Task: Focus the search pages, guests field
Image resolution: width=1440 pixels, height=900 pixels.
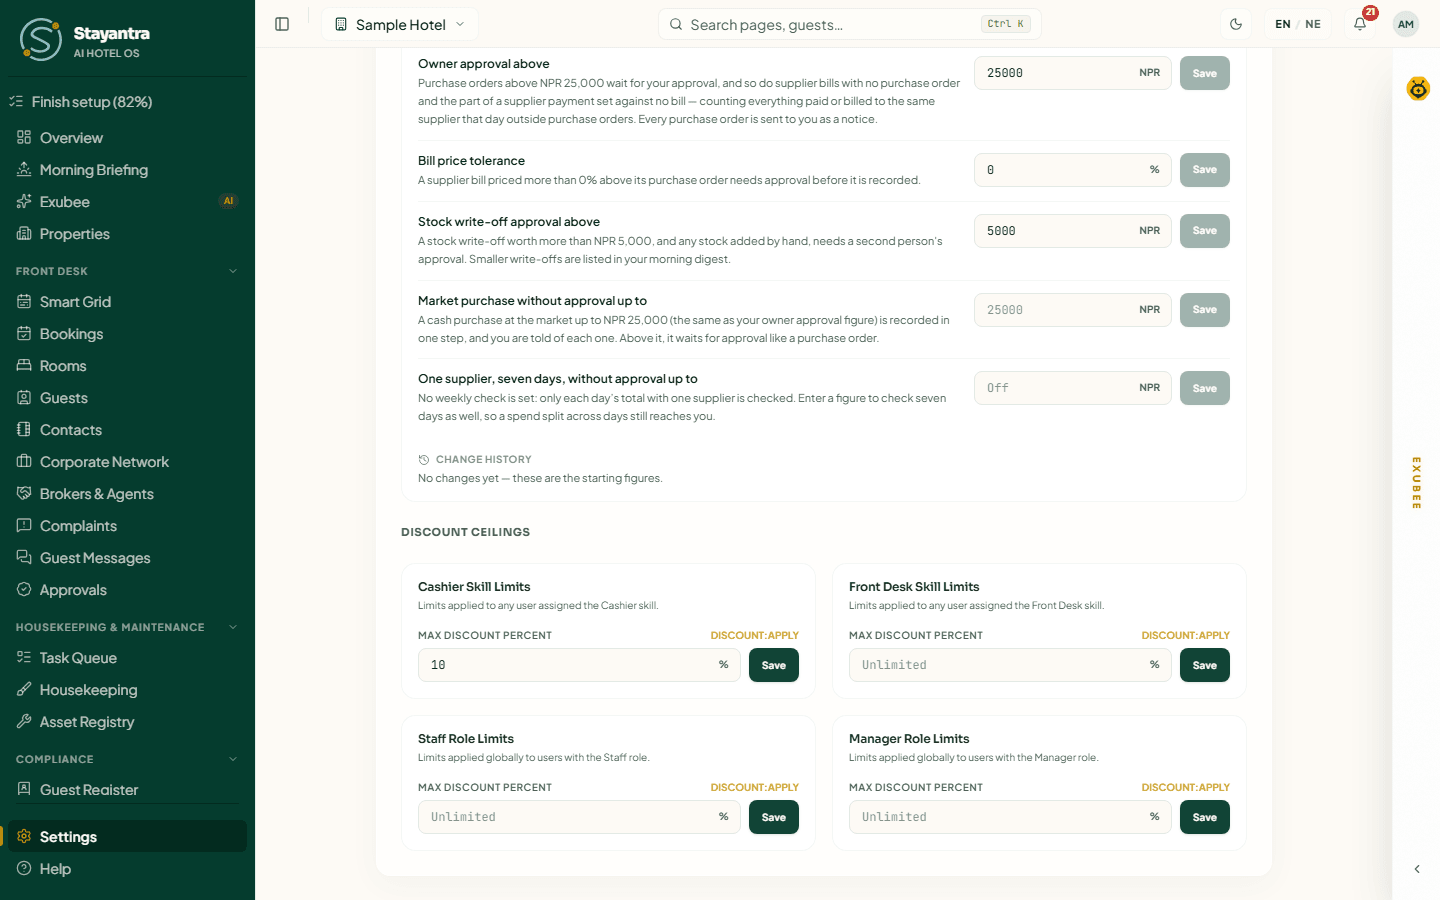Action: (x=850, y=24)
